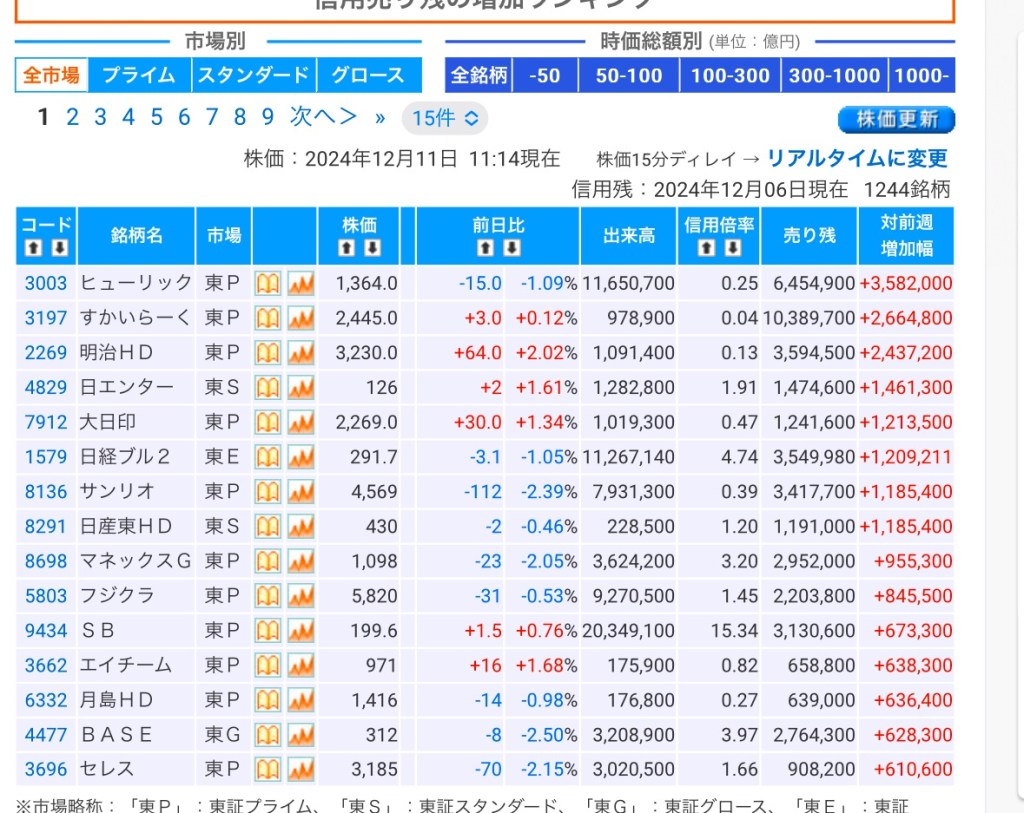The height and width of the screenshot is (813, 1024).
Task: Sort 株価 column descending with down arrow
Action: coord(373,248)
